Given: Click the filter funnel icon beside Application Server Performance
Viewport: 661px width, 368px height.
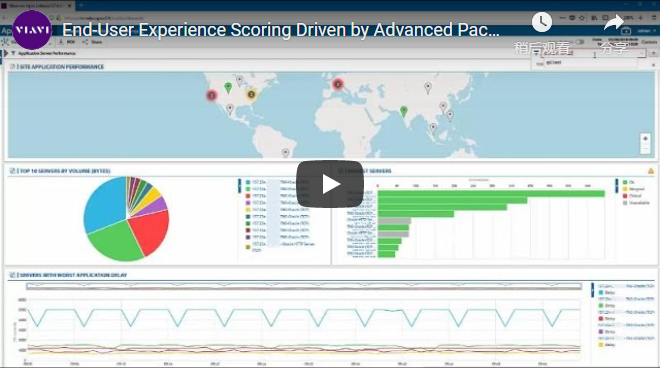Looking at the screenshot, I should (x=13, y=53).
